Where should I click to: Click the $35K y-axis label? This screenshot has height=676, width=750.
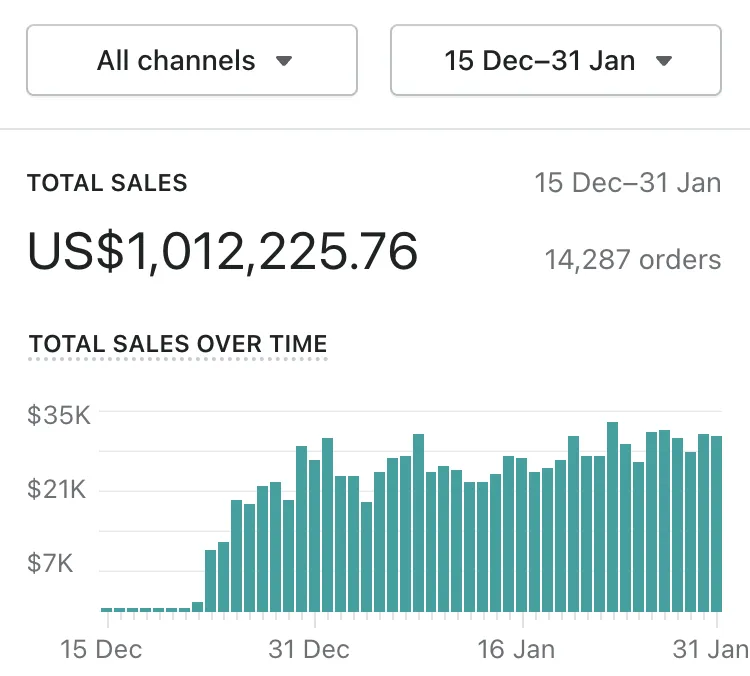59,415
